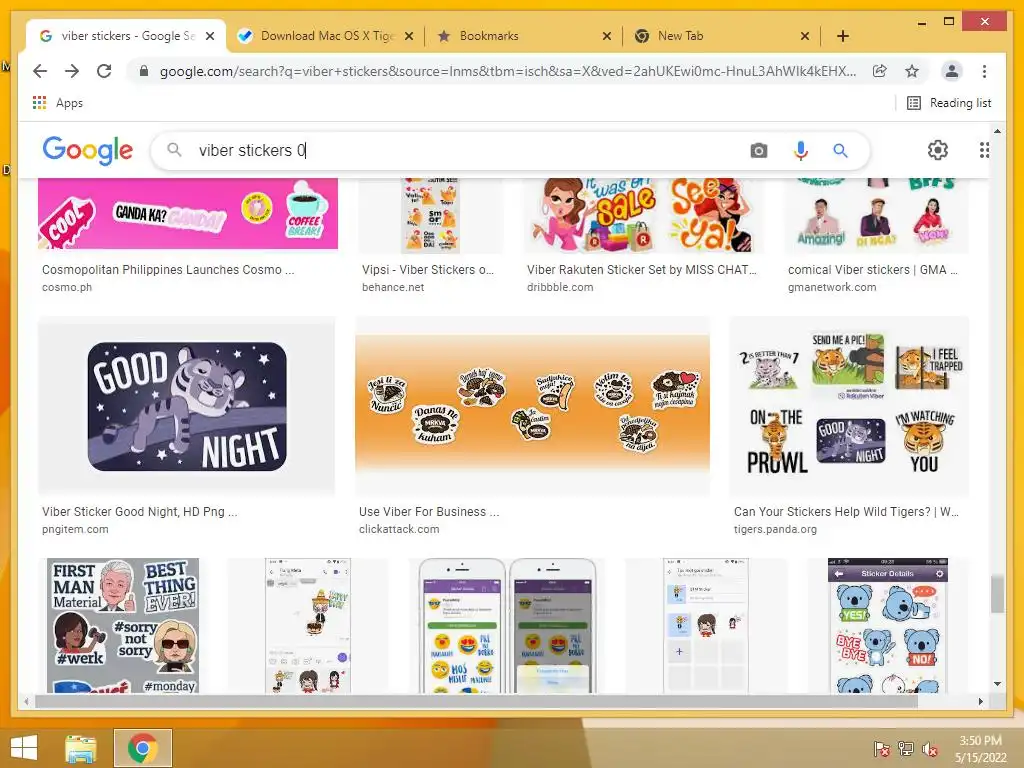Viewport: 1024px width, 768px height.
Task: Open the Viber Rakuten Sticker Set image
Action: [643, 216]
